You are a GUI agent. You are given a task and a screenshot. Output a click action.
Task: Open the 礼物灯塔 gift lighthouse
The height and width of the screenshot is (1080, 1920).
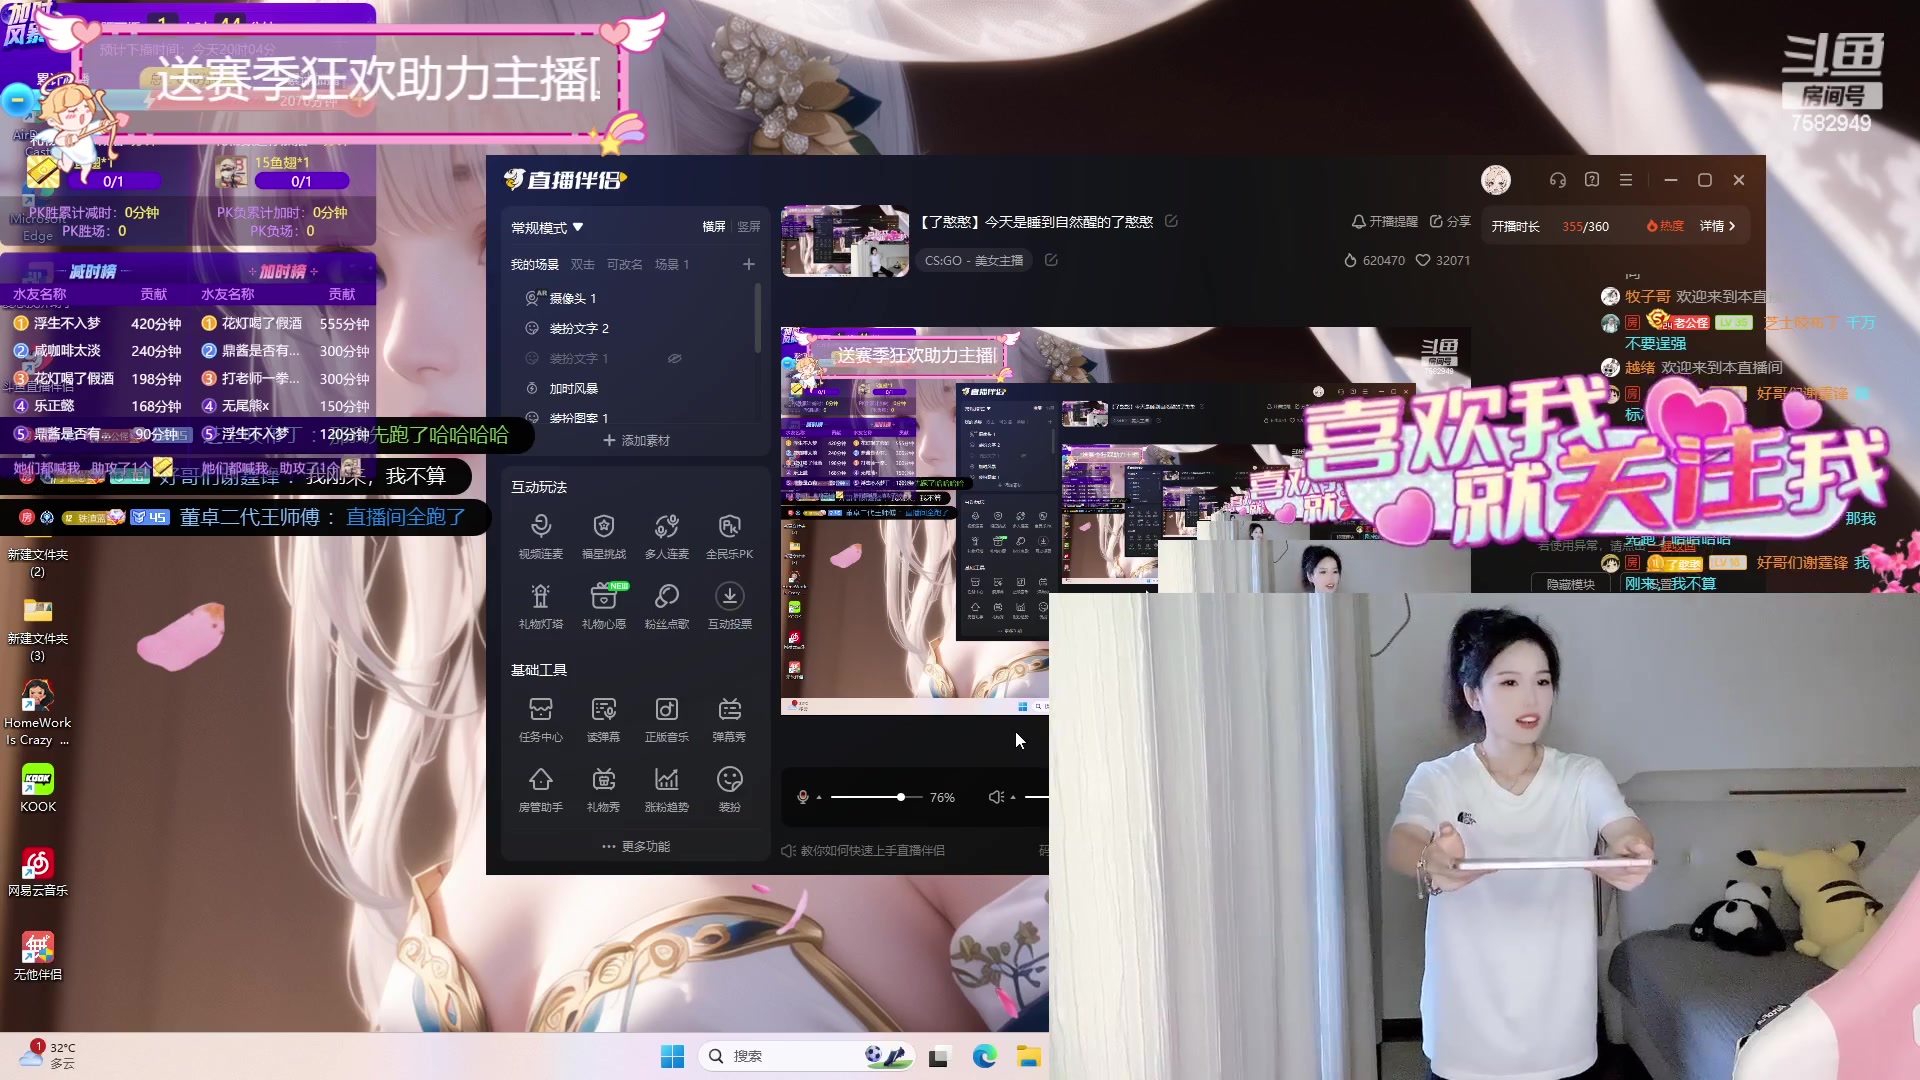(540, 606)
